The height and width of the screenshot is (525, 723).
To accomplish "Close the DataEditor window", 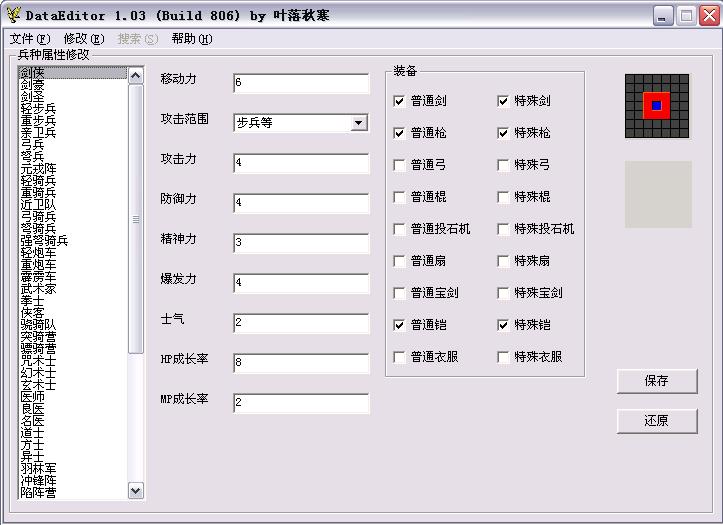I will pyautogui.click(x=709, y=16).
